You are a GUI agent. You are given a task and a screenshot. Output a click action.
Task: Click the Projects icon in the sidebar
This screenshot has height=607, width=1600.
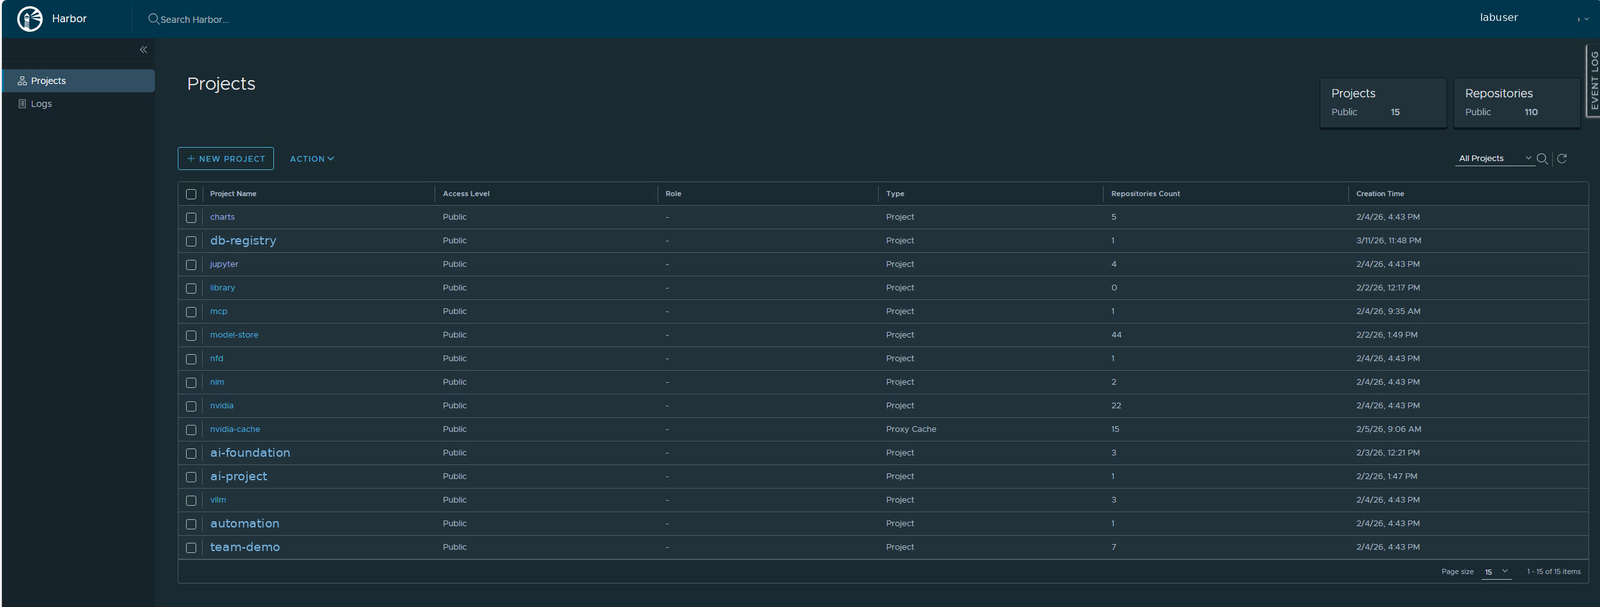tap(22, 81)
